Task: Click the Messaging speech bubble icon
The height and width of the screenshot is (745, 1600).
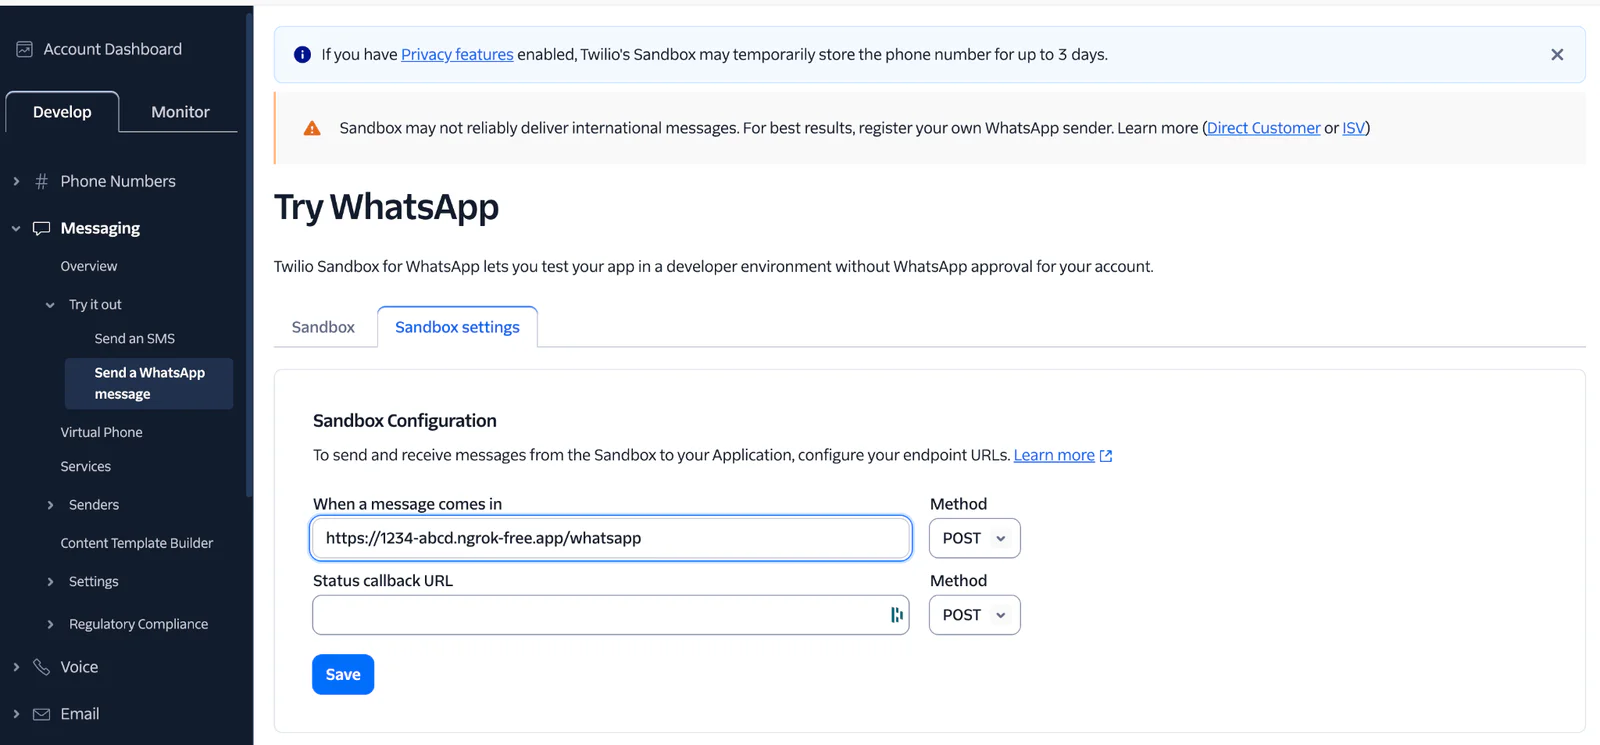Action: 41,228
